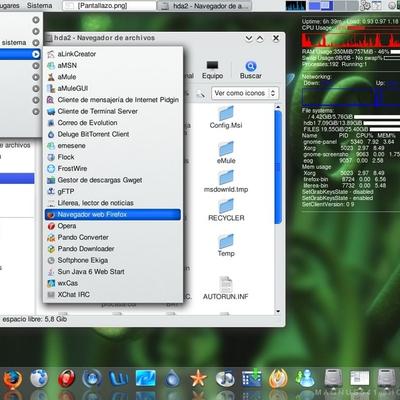Screen dimensions: 400x400
Task: Select the RECYCLER folder
Action: click(226, 210)
